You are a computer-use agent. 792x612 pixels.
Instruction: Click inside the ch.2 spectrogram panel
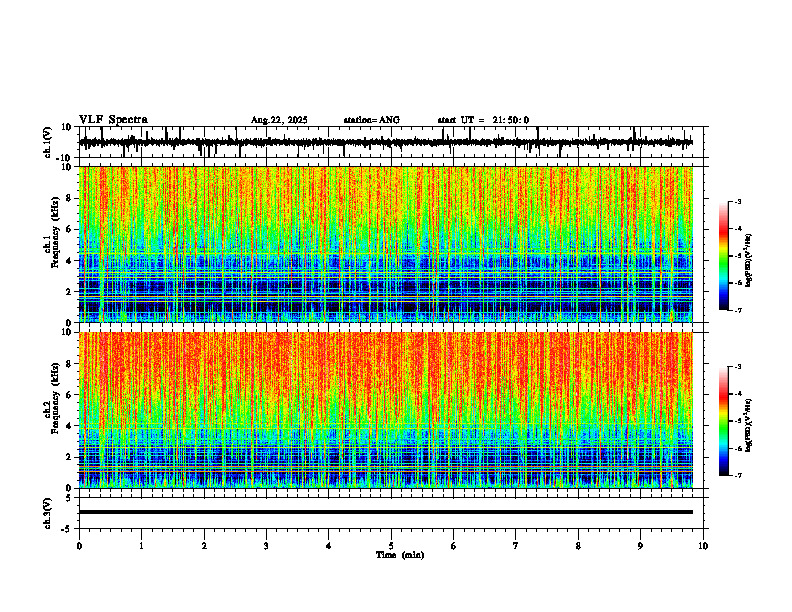point(386,410)
